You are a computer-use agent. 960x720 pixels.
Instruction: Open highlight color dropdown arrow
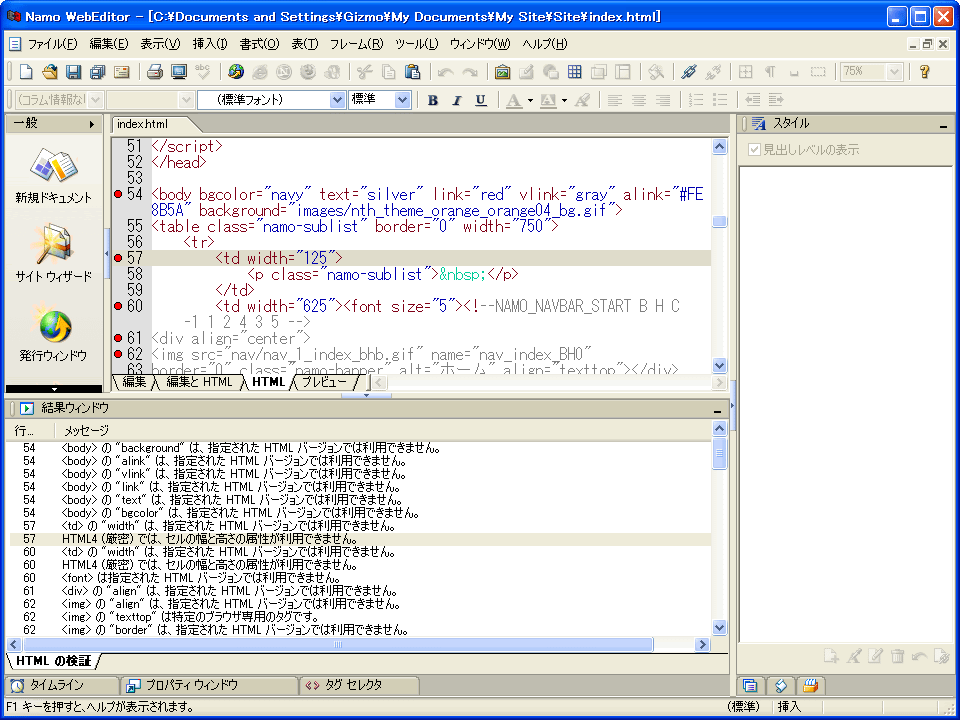(564, 100)
